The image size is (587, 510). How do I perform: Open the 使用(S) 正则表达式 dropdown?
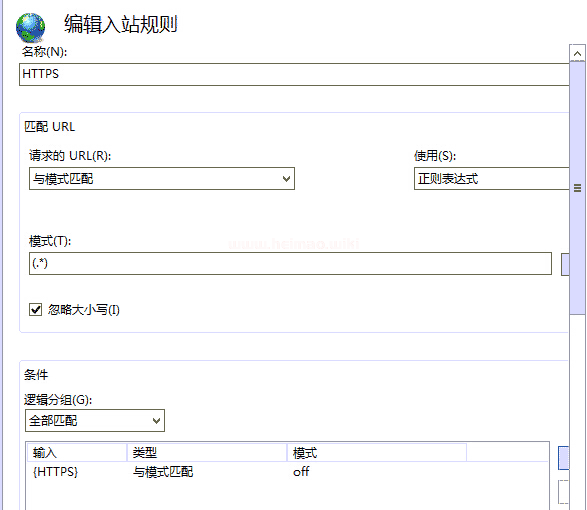(492, 179)
